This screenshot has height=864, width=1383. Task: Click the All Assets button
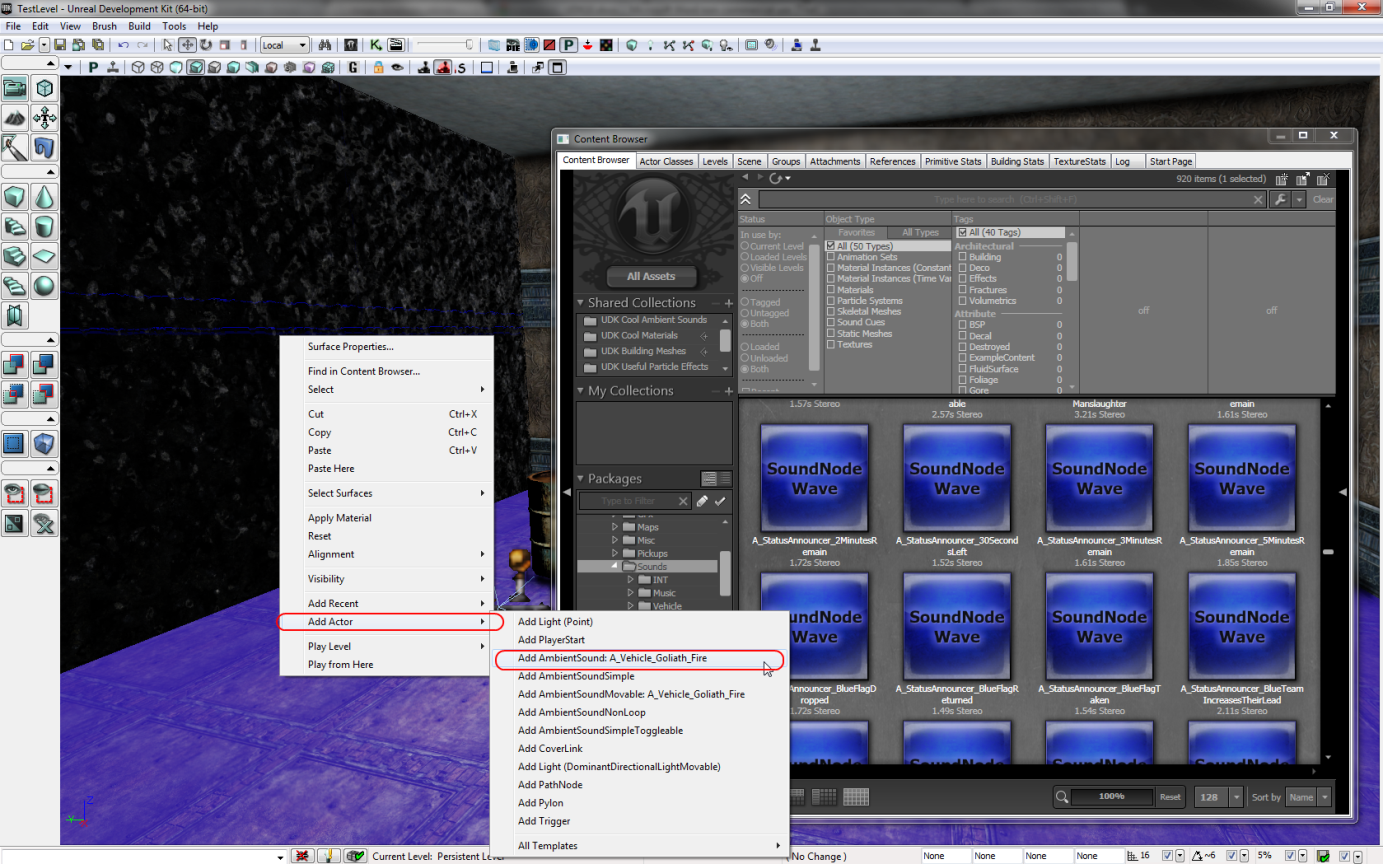651,276
